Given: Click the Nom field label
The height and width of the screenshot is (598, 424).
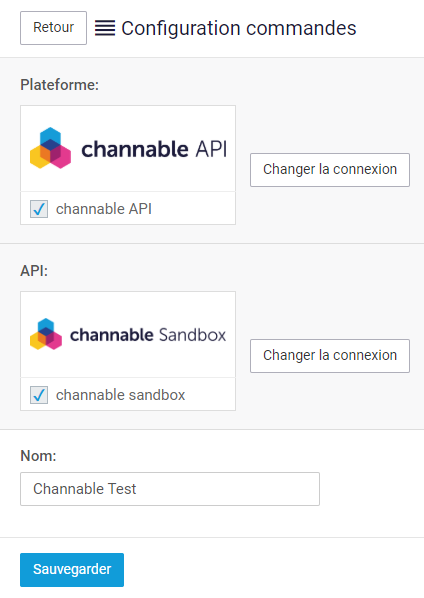Looking at the screenshot, I should coord(38,456).
